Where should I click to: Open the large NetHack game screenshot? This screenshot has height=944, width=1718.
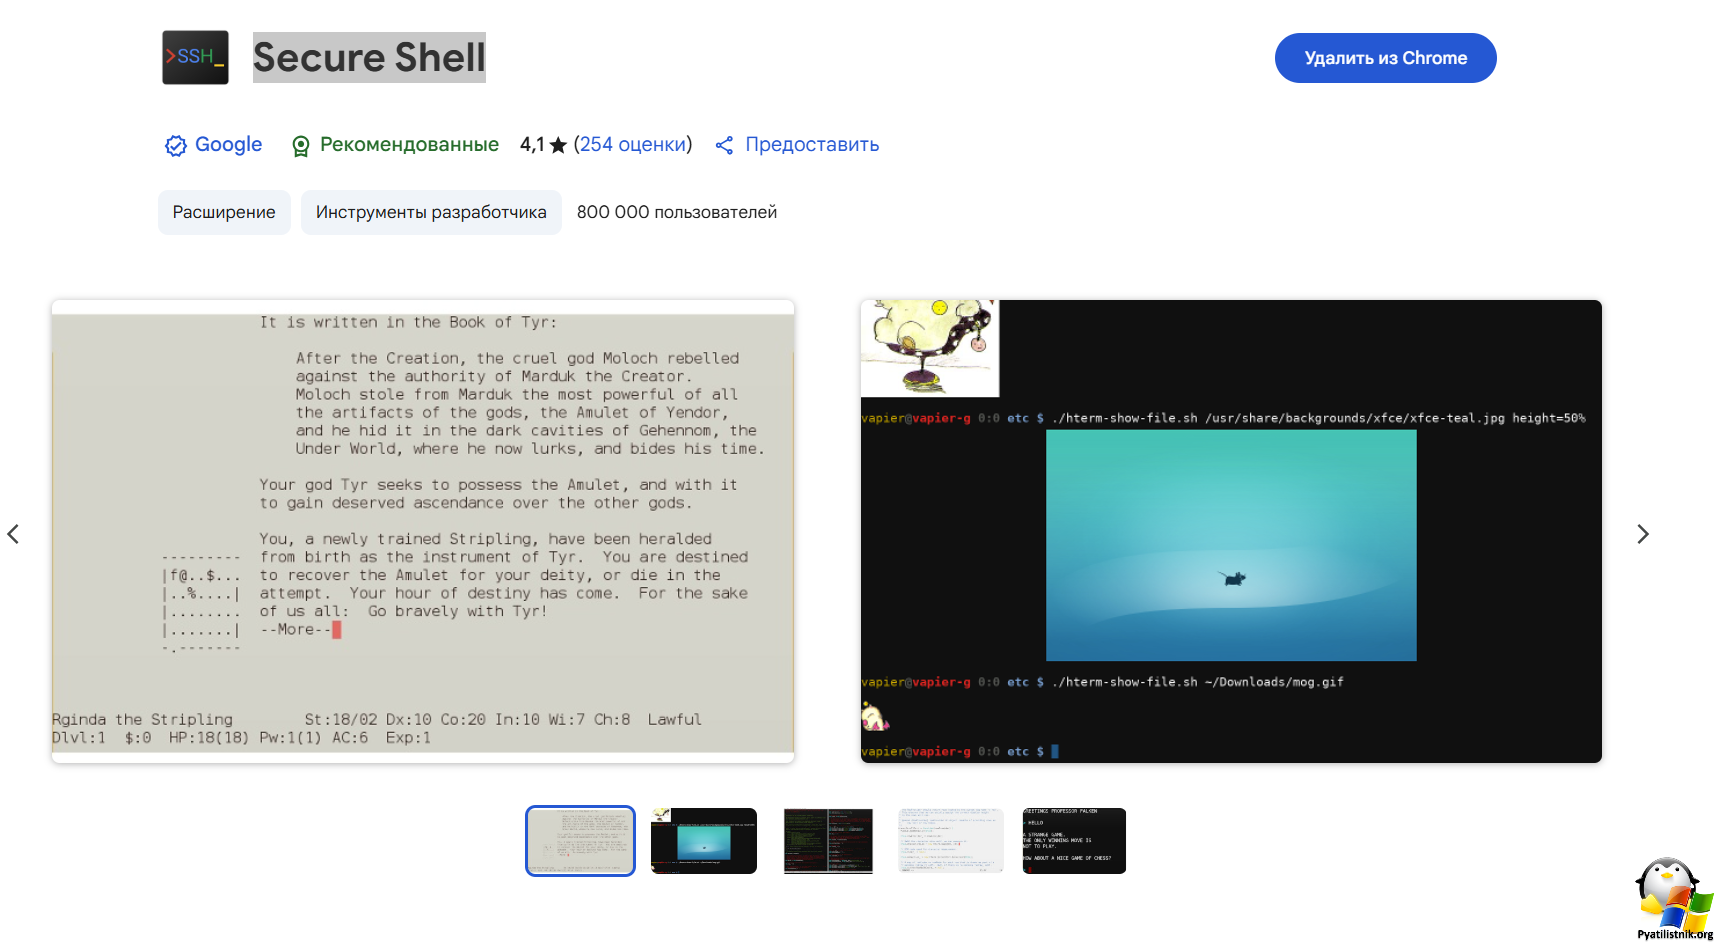tap(423, 531)
